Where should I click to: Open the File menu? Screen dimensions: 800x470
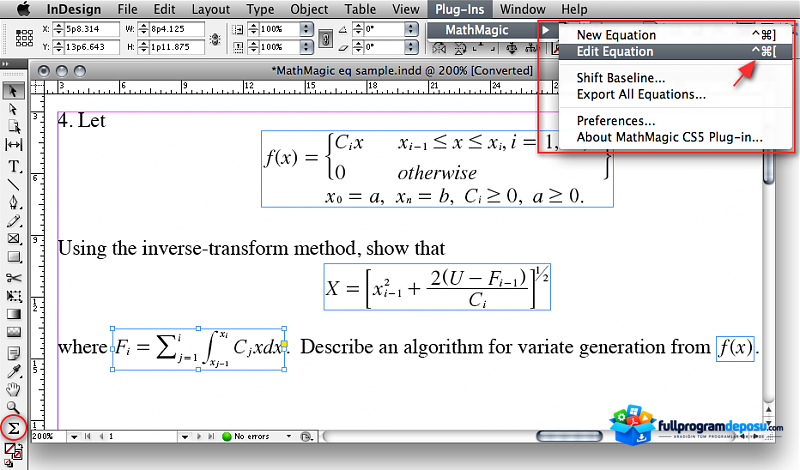(x=128, y=9)
